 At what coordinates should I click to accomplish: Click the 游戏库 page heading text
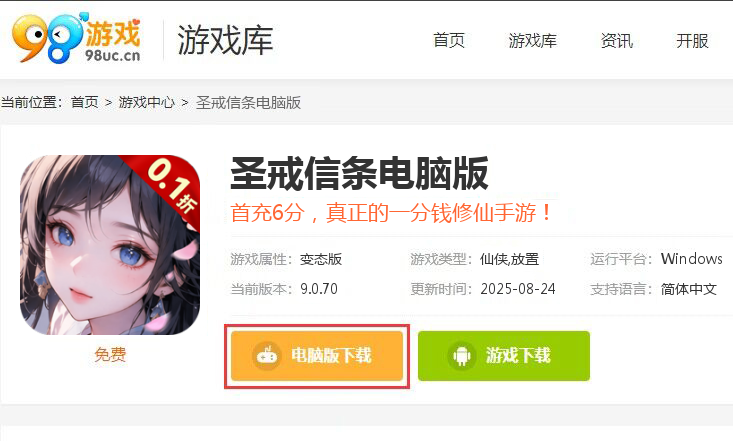225,40
